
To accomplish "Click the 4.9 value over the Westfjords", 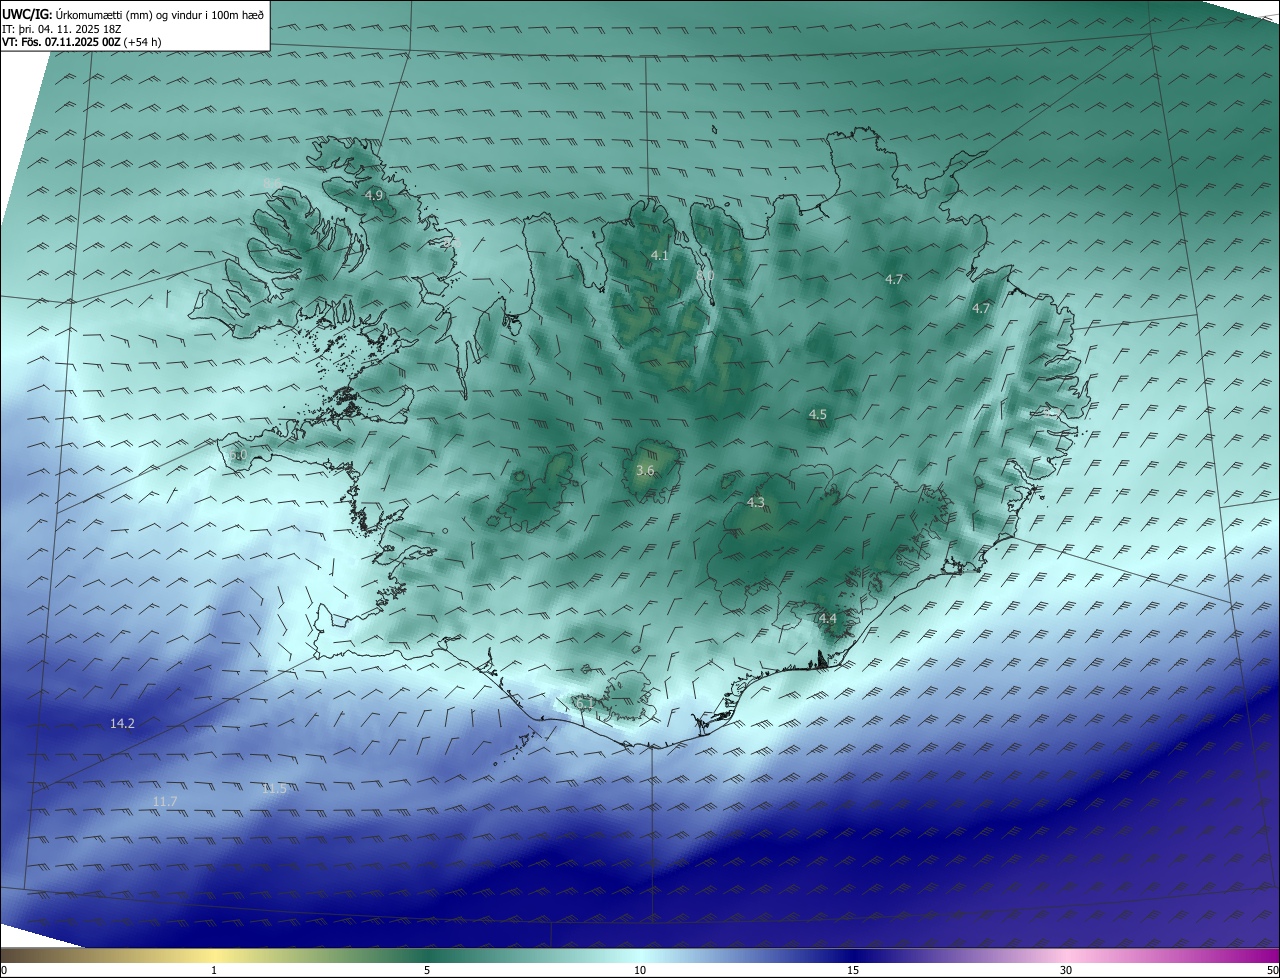I will (x=374, y=196).
